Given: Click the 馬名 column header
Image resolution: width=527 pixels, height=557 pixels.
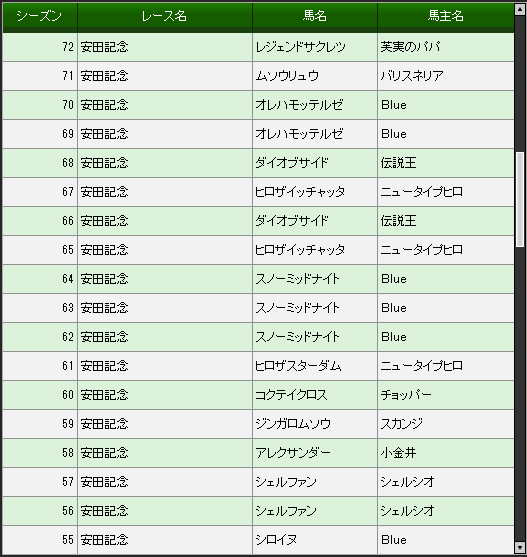Looking at the screenshot, I should 315,16.
